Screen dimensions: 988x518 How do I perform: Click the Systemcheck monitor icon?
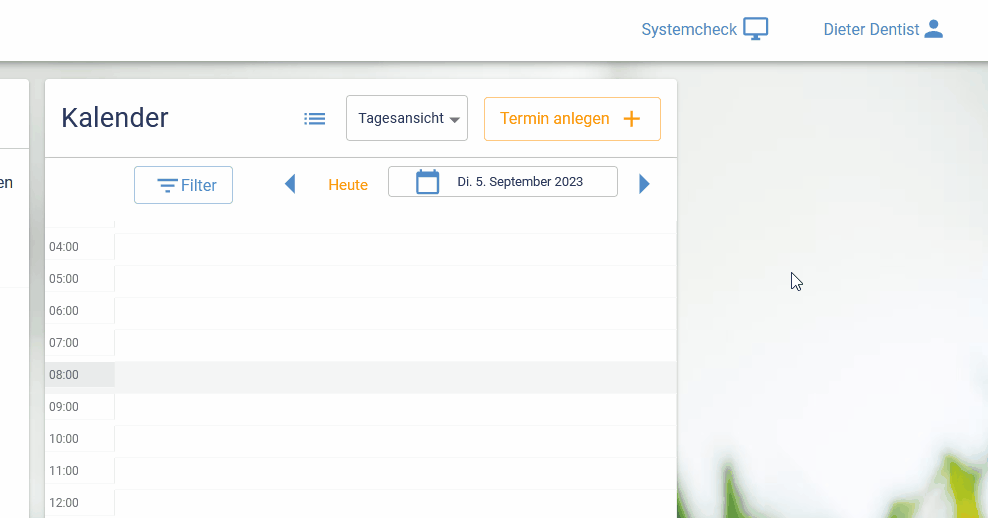click(756, 29)
